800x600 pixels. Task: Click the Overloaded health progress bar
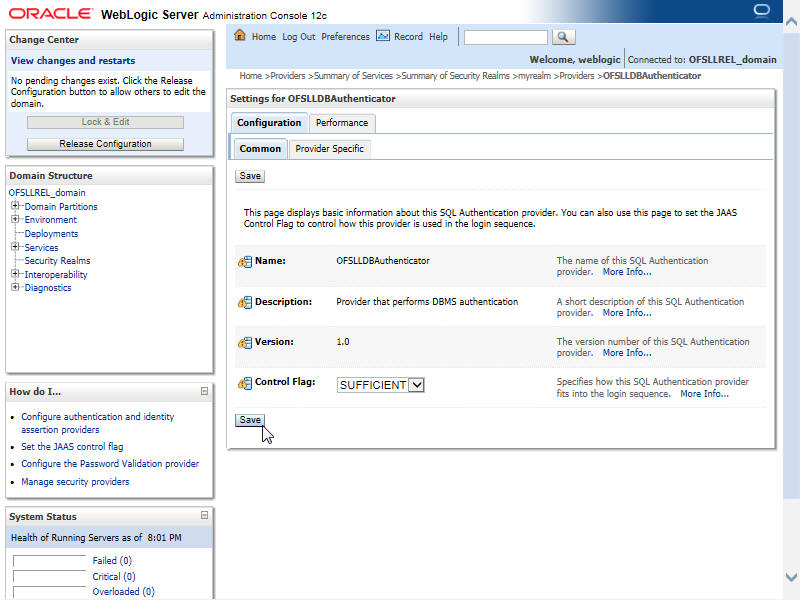(49, 592)
